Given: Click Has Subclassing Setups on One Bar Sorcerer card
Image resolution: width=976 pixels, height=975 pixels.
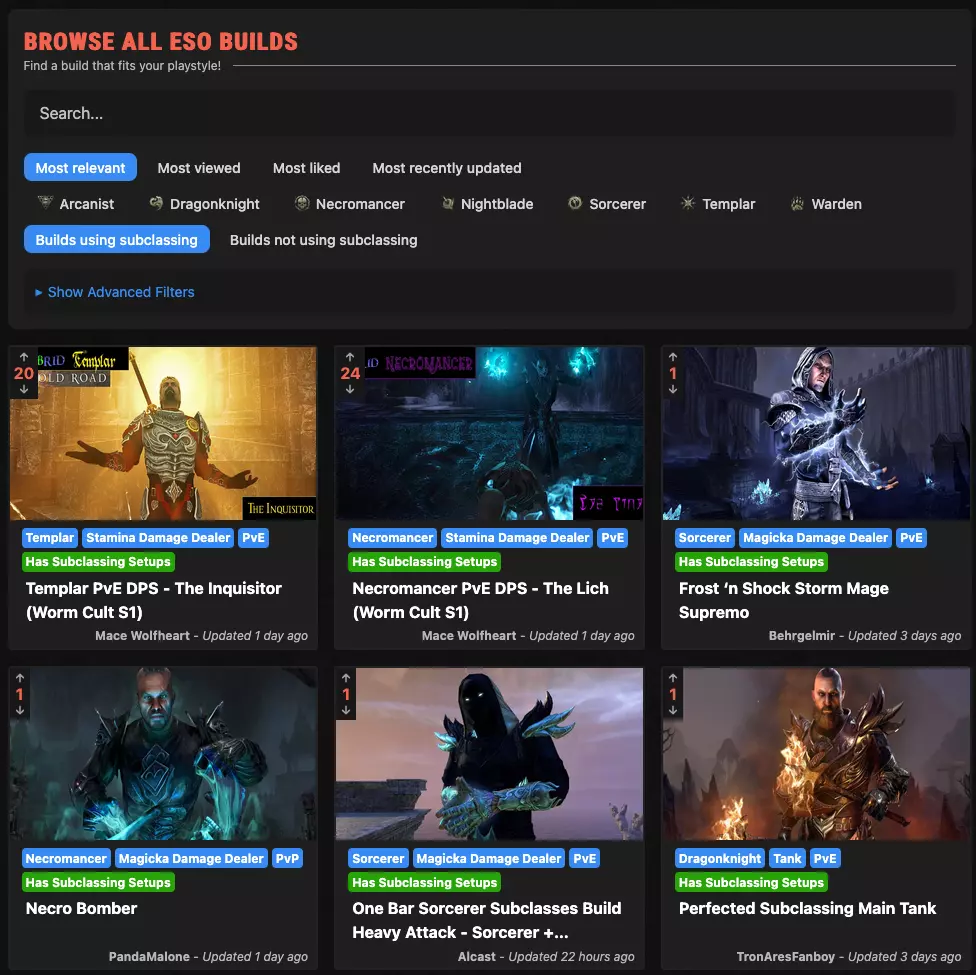Looking at the screenshot, I should coord(425,882).
